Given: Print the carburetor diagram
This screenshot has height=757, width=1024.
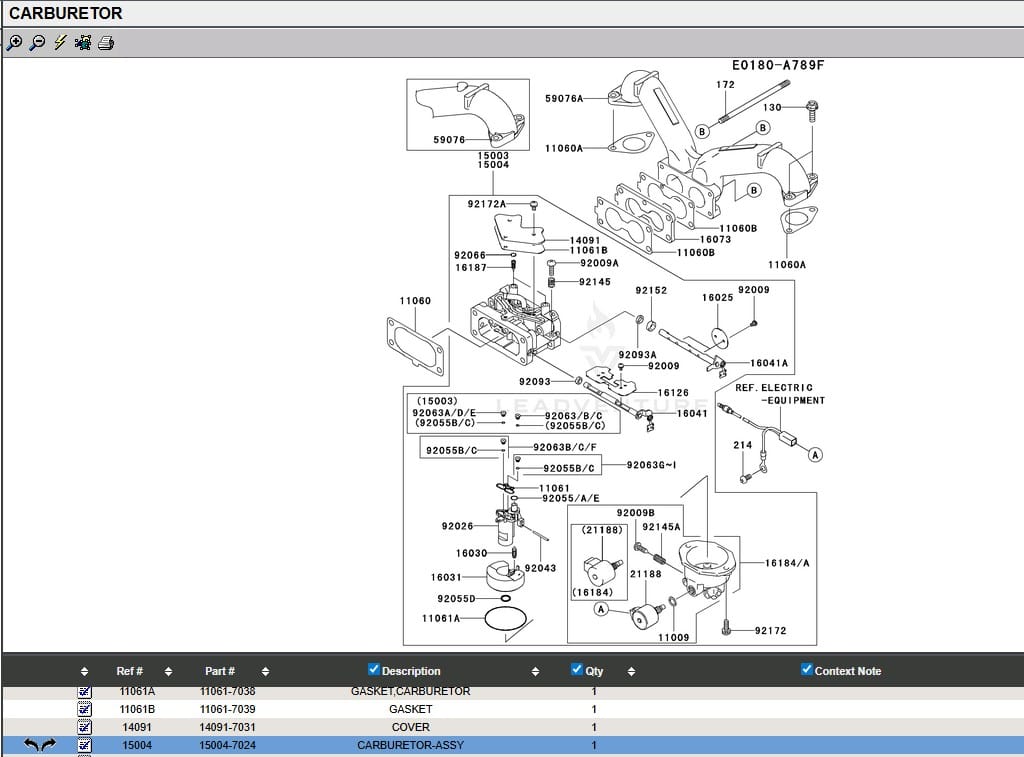Looking at the screenshot, I should (x=105, y=42).
